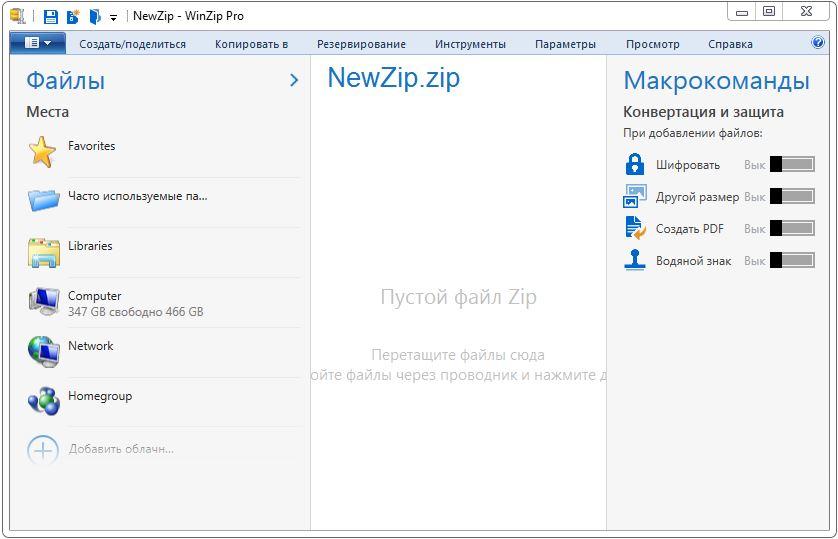Image resolution: width=838 pixels, height=539 pixels.
Task: Click the Computer monitor icon
Action: point(43,302)
